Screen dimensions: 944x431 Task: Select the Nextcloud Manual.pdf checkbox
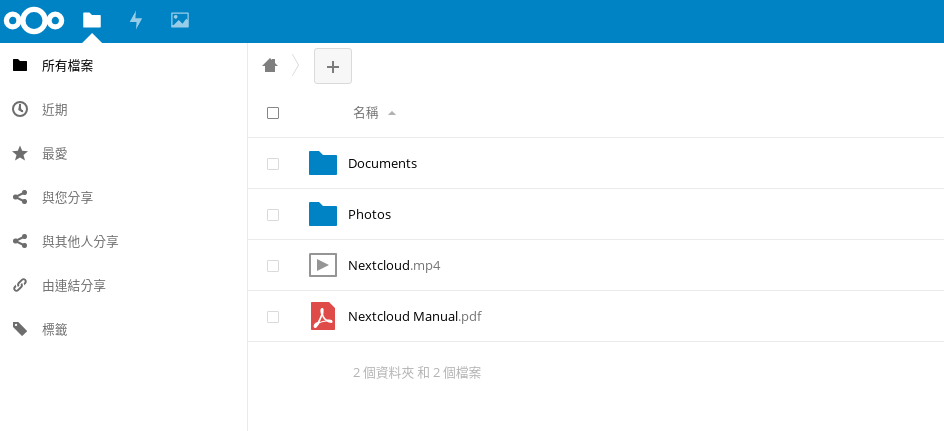click(273, 317)
